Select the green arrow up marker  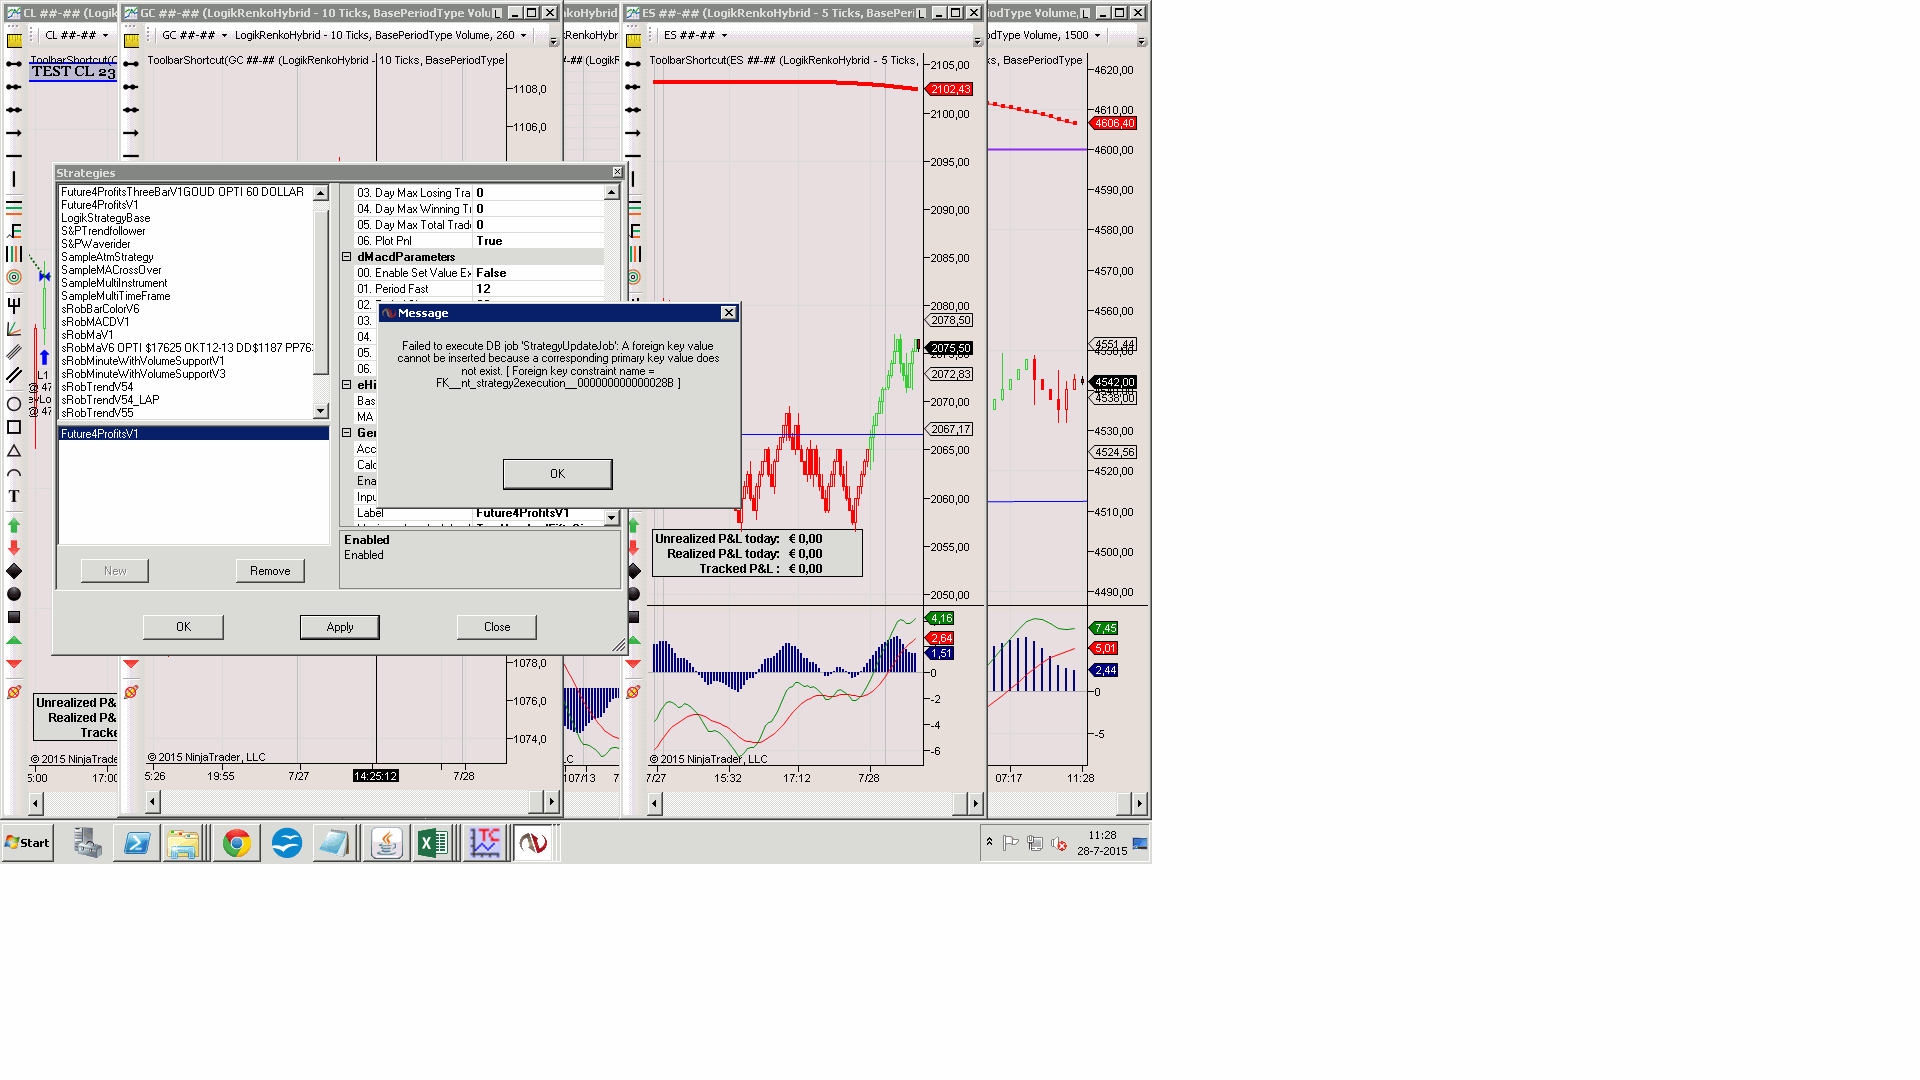[14, 525]
